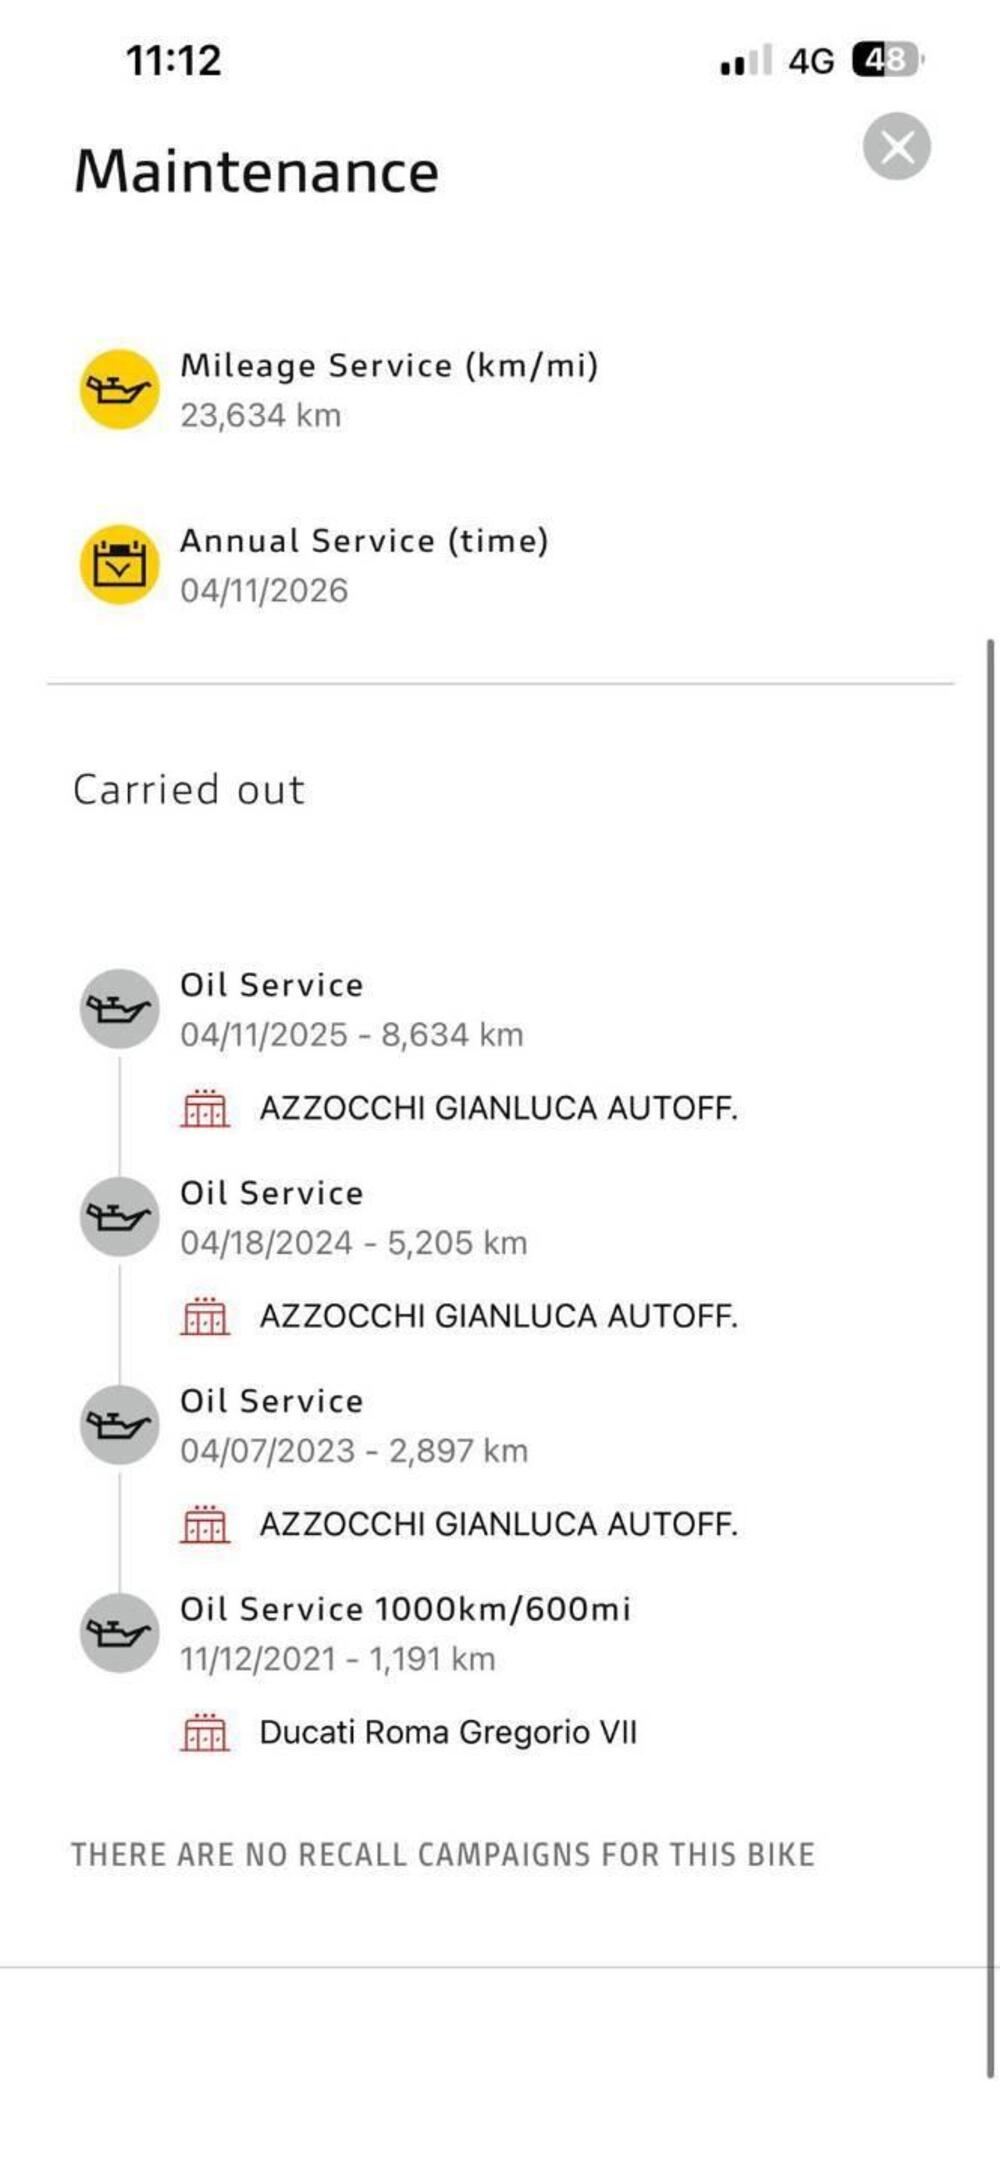This screenshot has height=2165, width=1000.
Task: Tap oil can icon for 04/11/2025 service
Action: (x=119, y=1009)
